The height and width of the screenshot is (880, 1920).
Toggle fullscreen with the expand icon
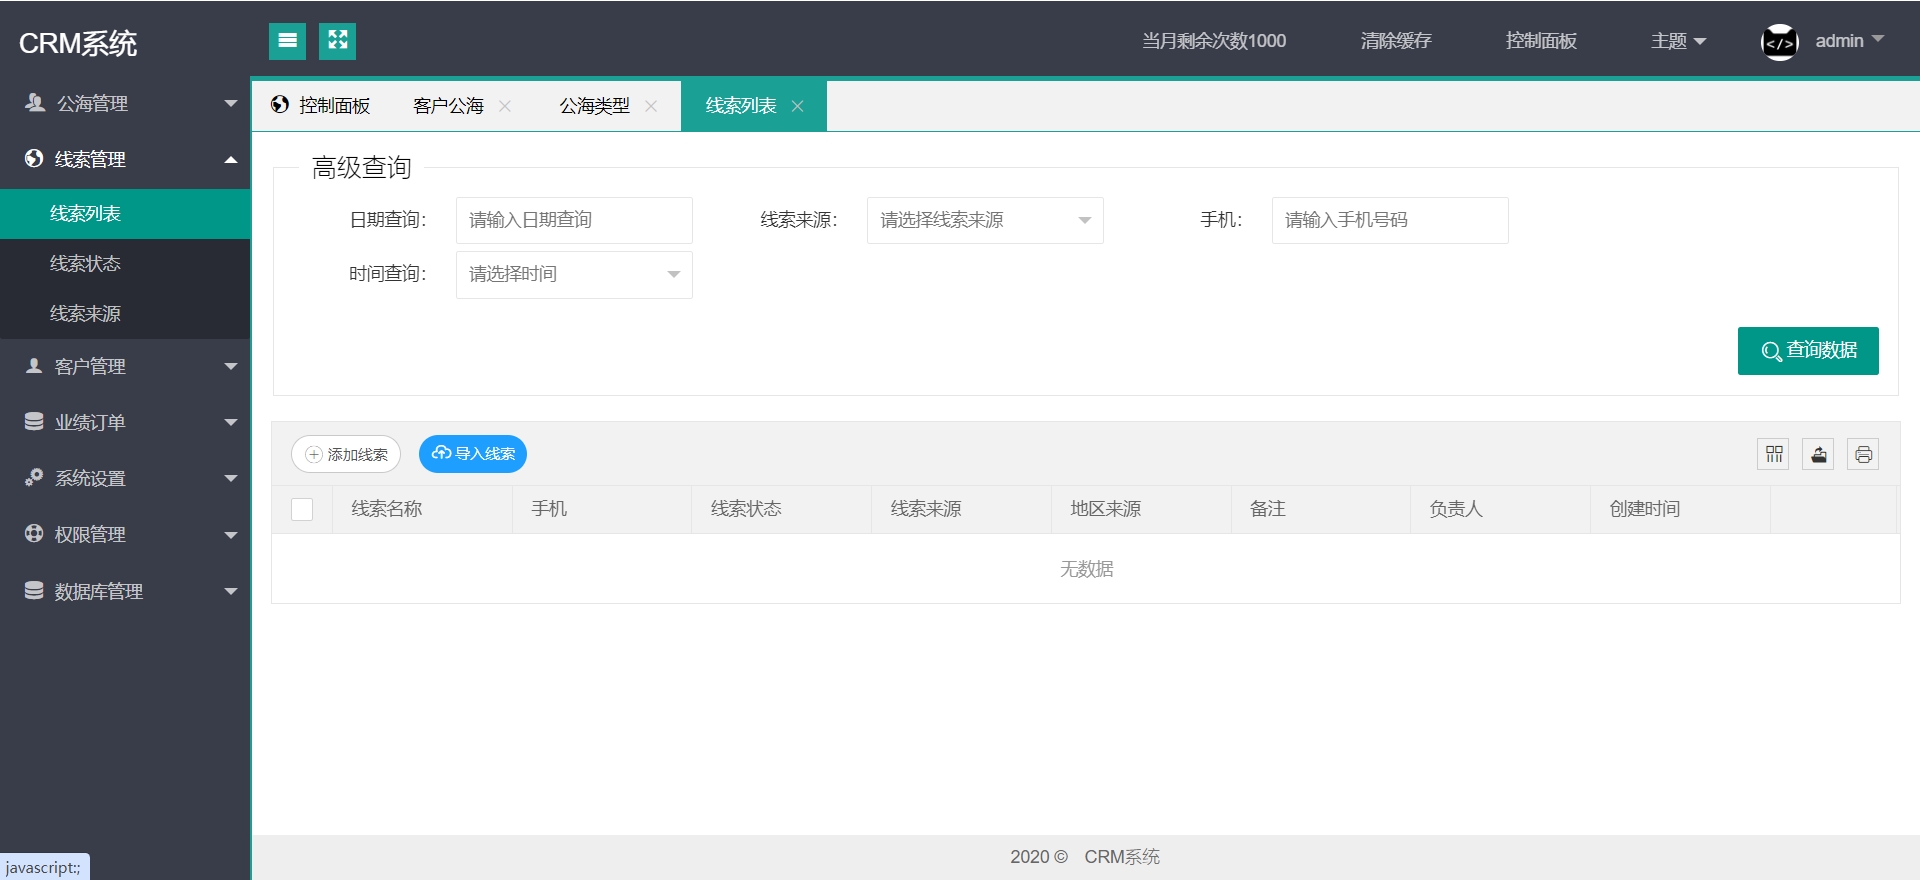(x=338, y=41)
